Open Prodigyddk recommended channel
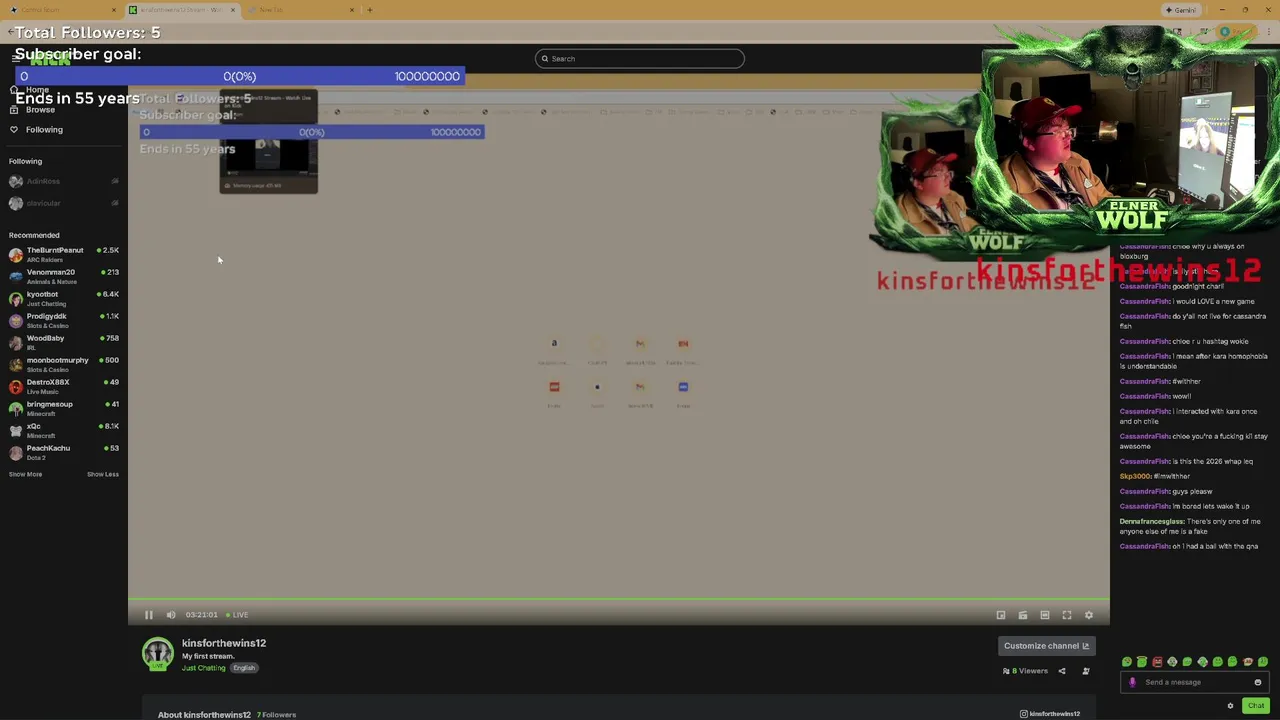 tap(64, 320)
